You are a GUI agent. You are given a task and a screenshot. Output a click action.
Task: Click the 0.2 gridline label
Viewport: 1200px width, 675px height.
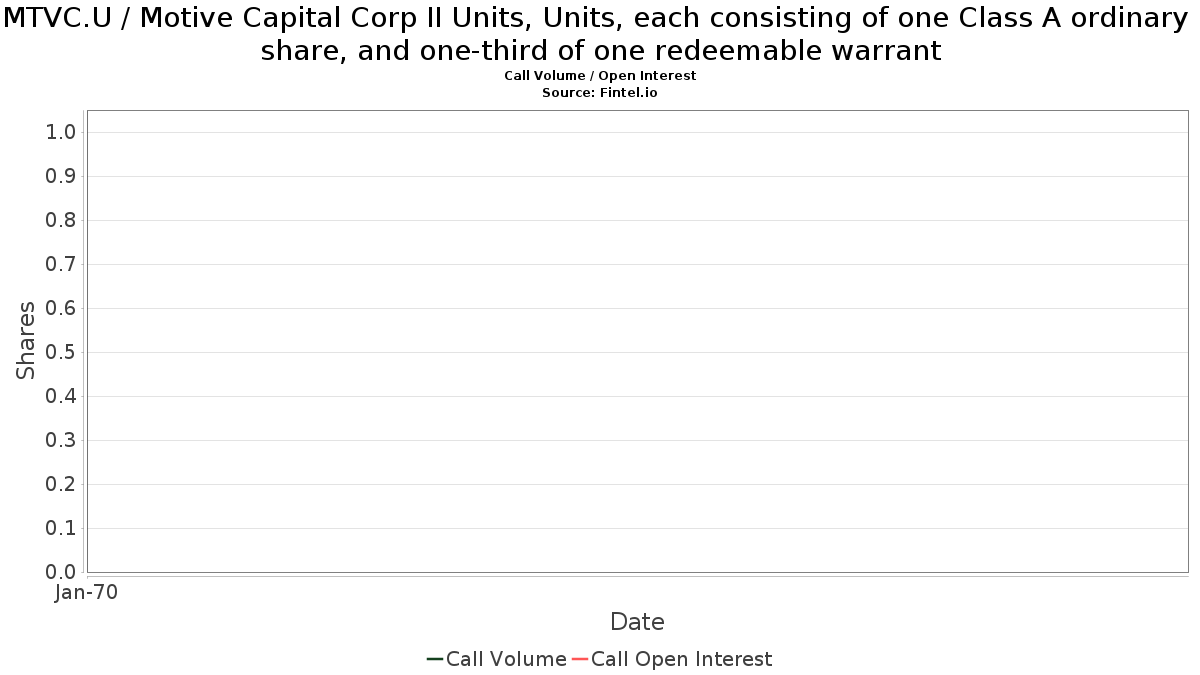click(x=61, y=484)
